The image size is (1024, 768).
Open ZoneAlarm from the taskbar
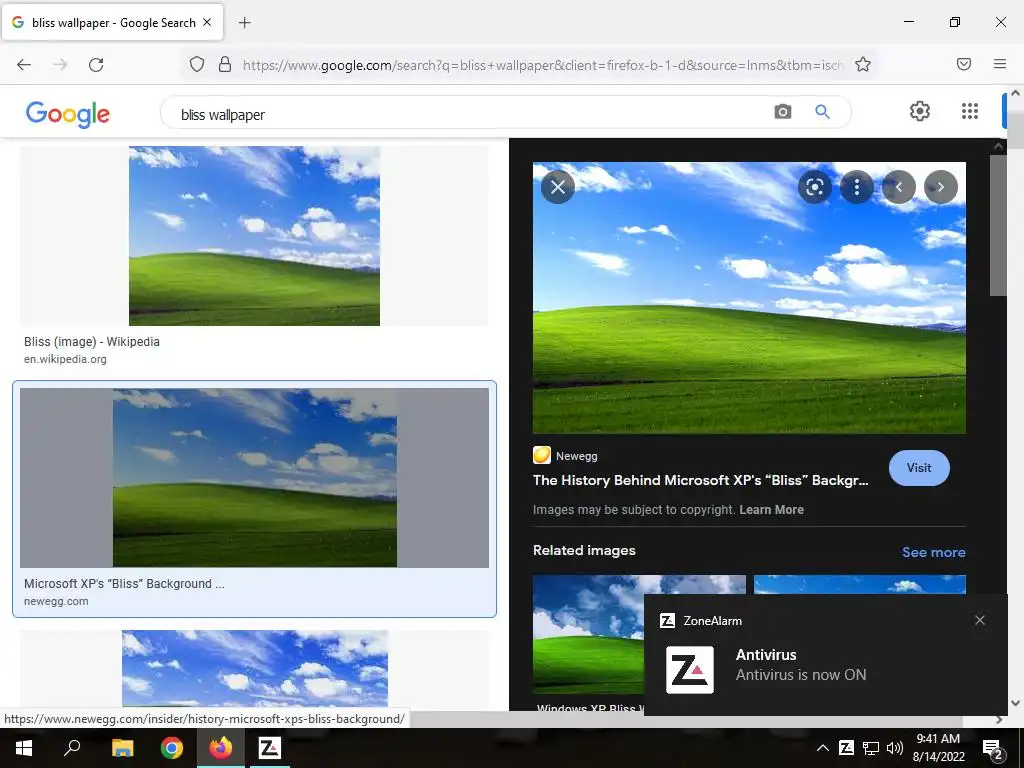(269, 748)
